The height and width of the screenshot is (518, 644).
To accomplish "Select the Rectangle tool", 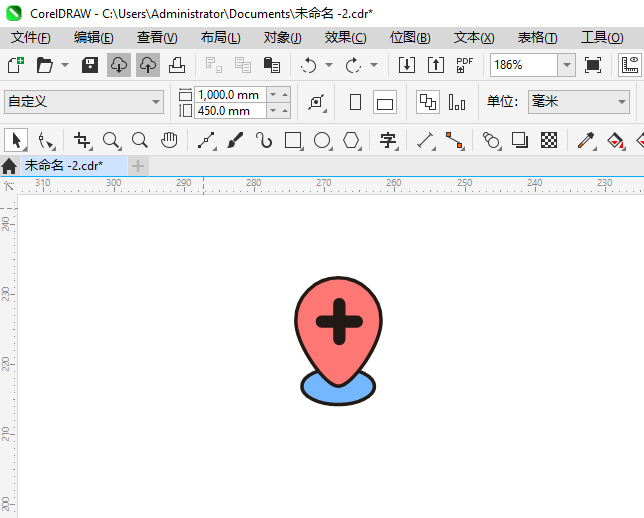I will coord(293,140).
